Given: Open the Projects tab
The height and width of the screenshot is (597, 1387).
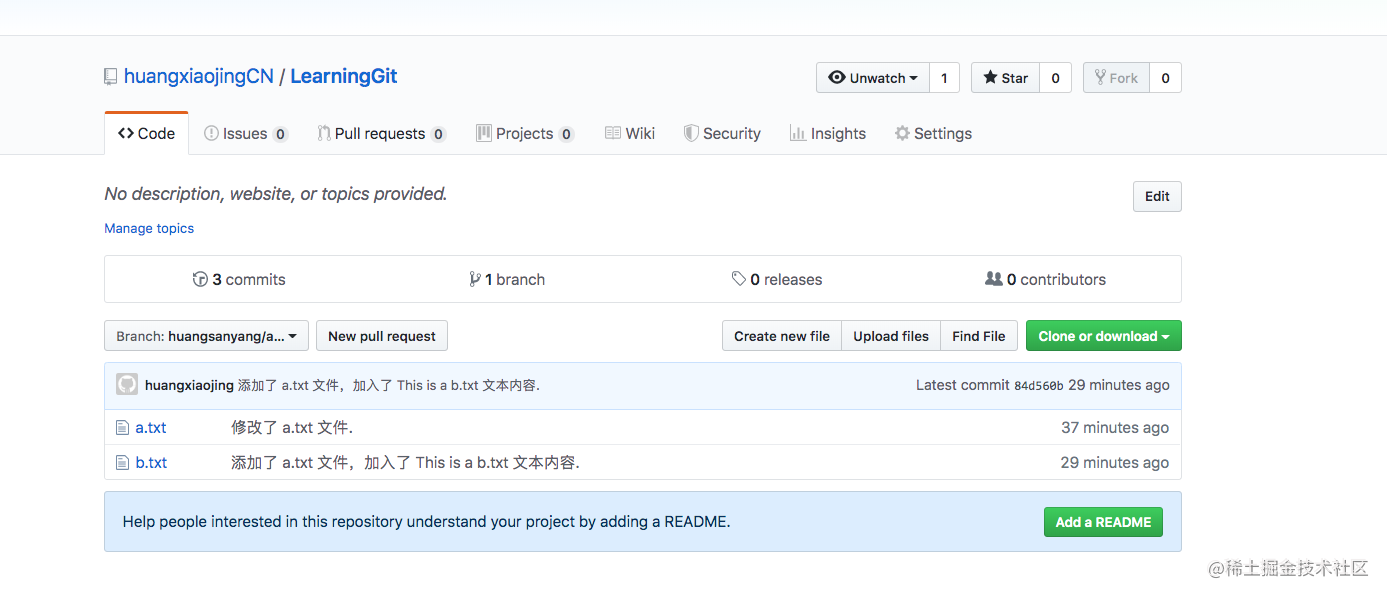Looking at the screenshot, I should [x=524, y=133].
